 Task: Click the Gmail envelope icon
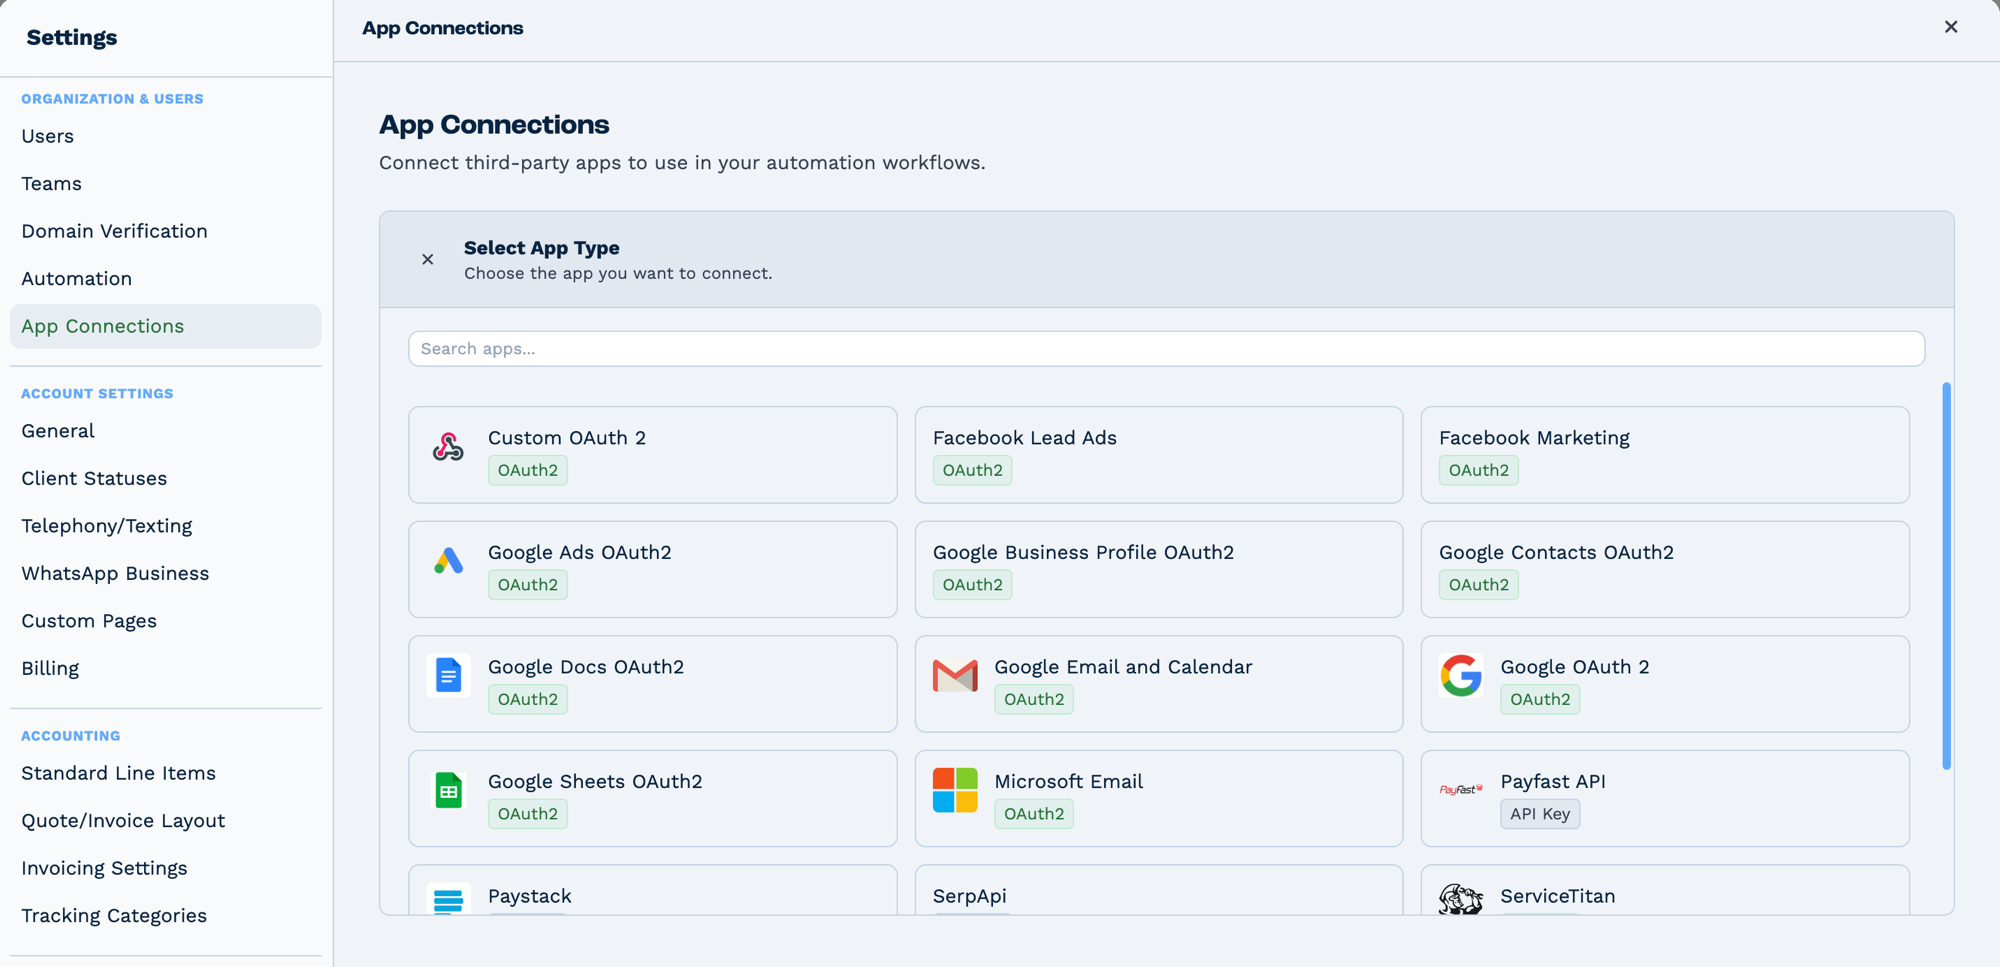[955, 676]
